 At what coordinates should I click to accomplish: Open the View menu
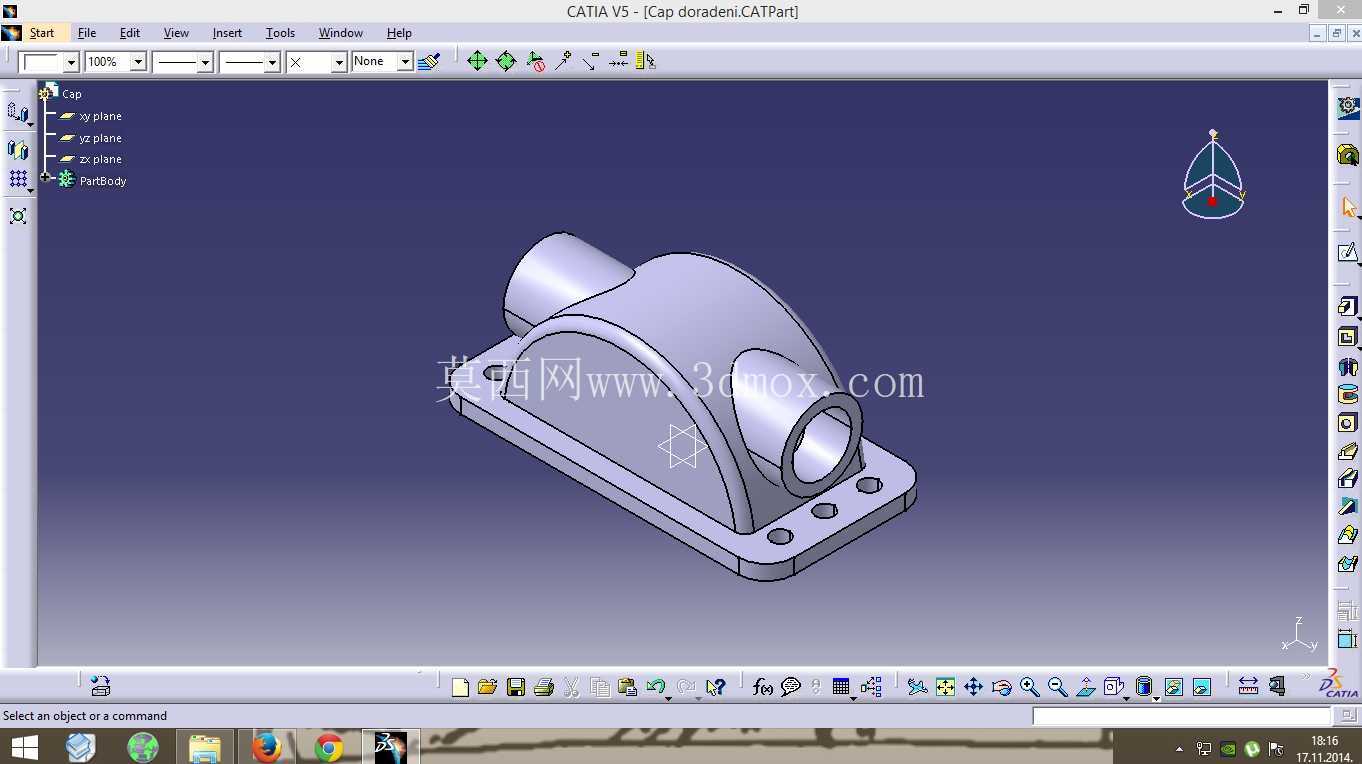coord(176,33)
